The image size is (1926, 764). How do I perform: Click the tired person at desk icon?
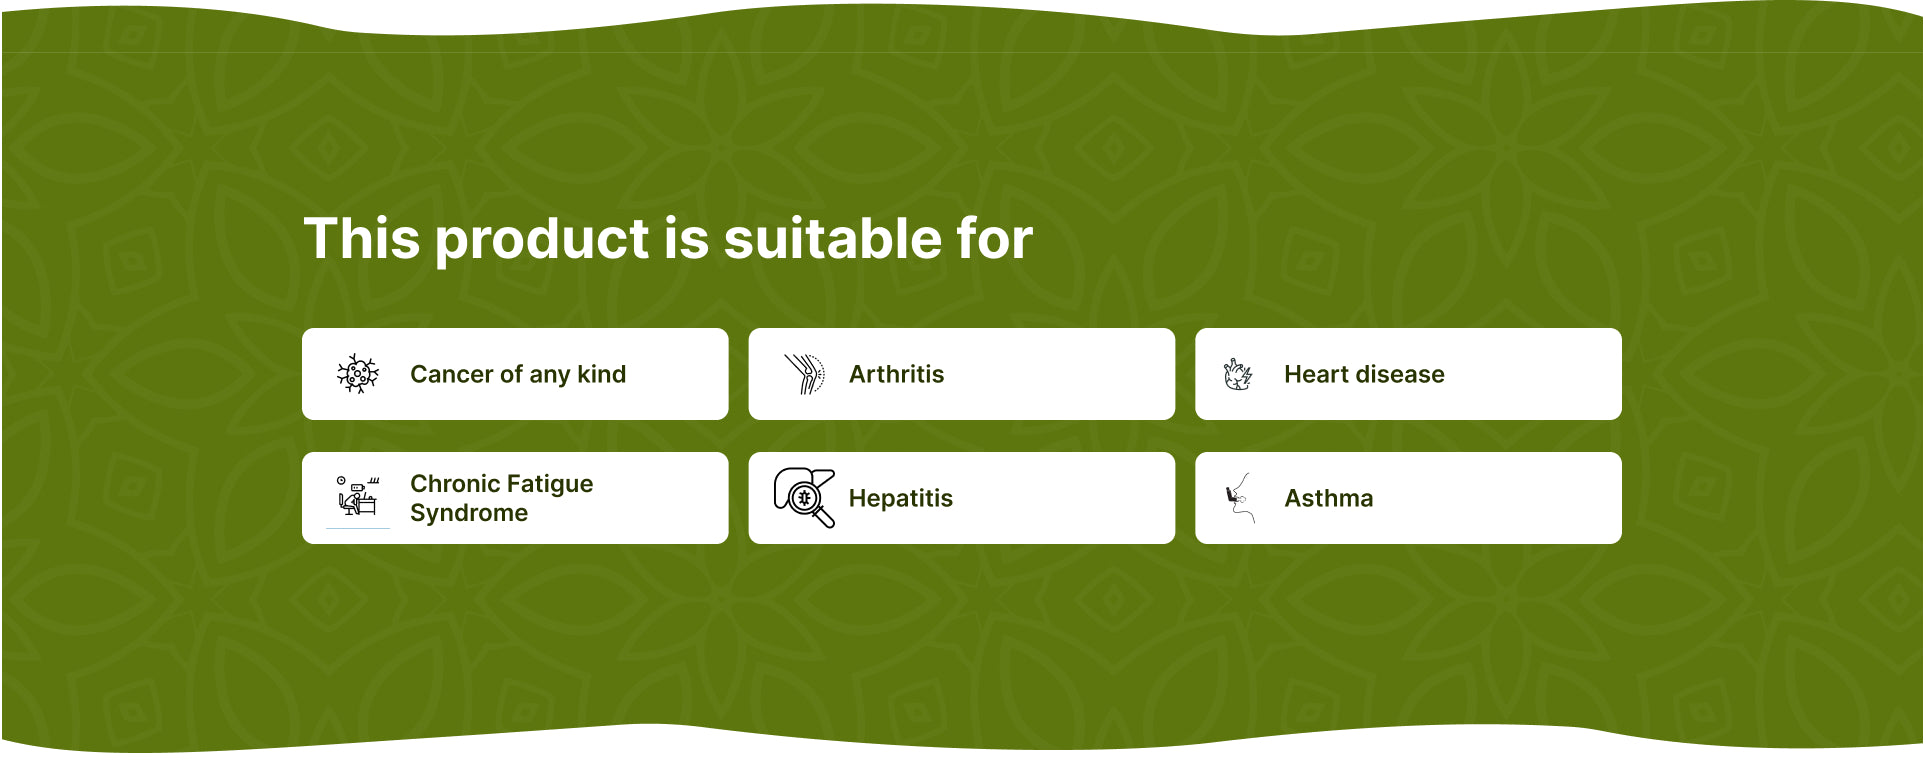(x=358, y=496)
